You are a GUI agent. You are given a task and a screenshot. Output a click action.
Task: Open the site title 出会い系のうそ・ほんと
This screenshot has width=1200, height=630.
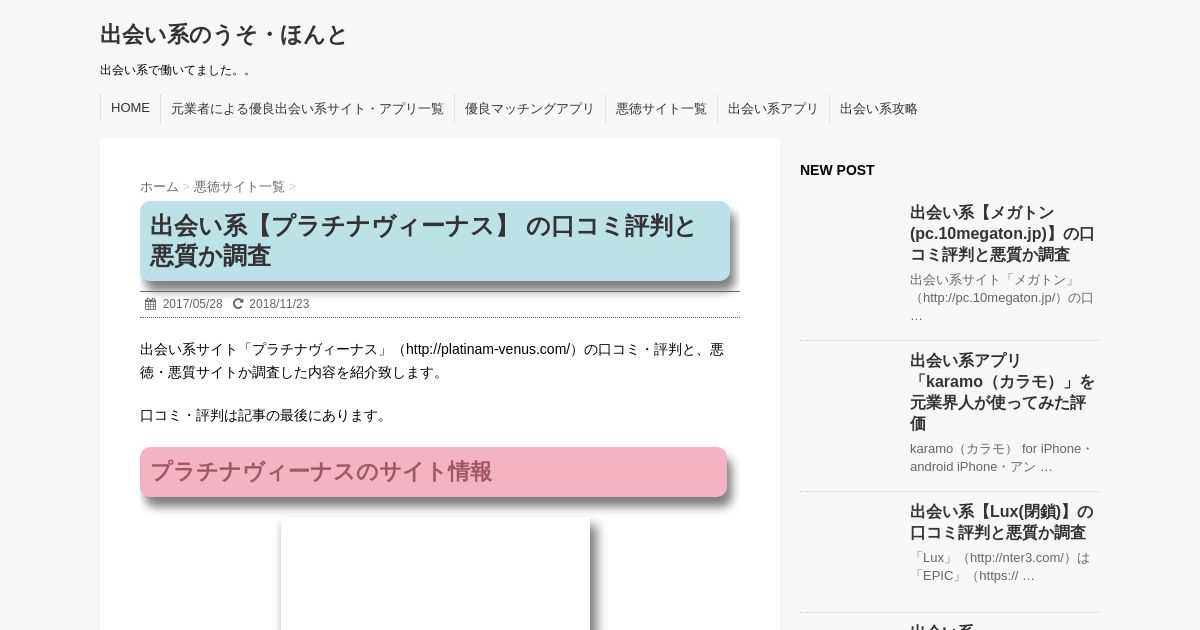223,35
